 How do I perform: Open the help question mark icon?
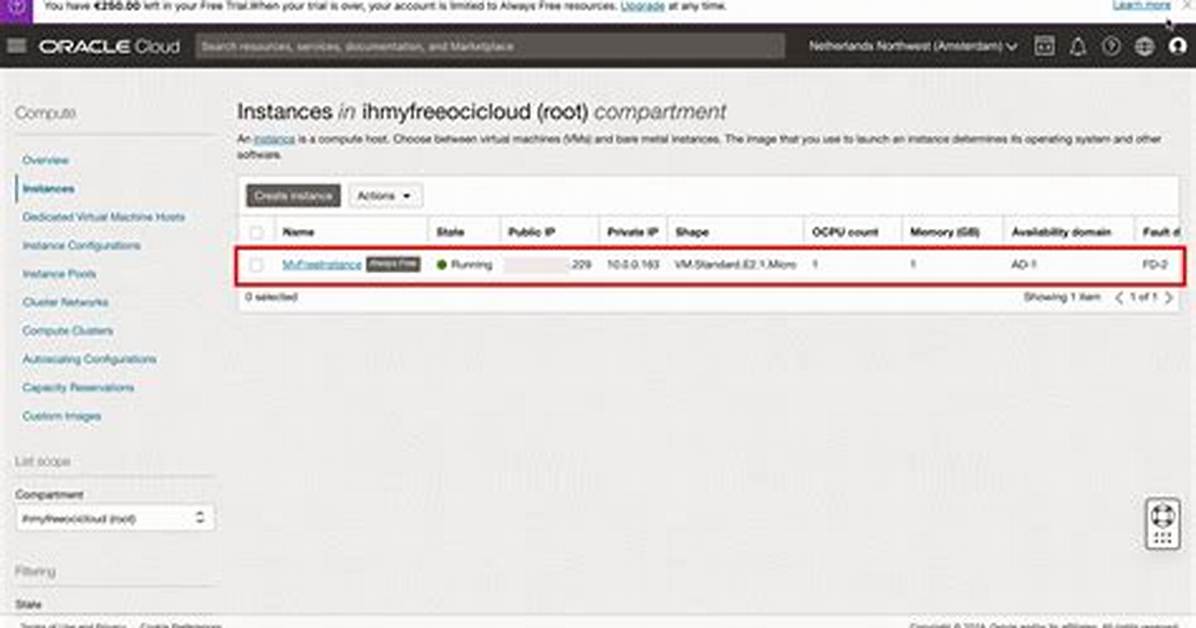[x=1111, y=46]
